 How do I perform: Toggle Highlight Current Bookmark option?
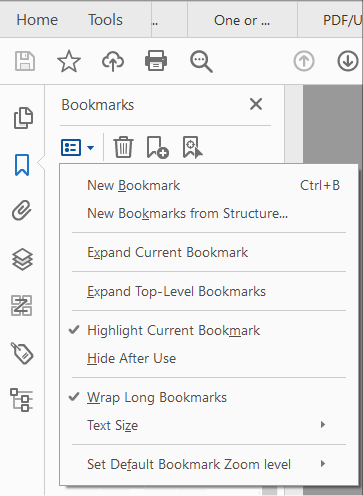point(209,330)
